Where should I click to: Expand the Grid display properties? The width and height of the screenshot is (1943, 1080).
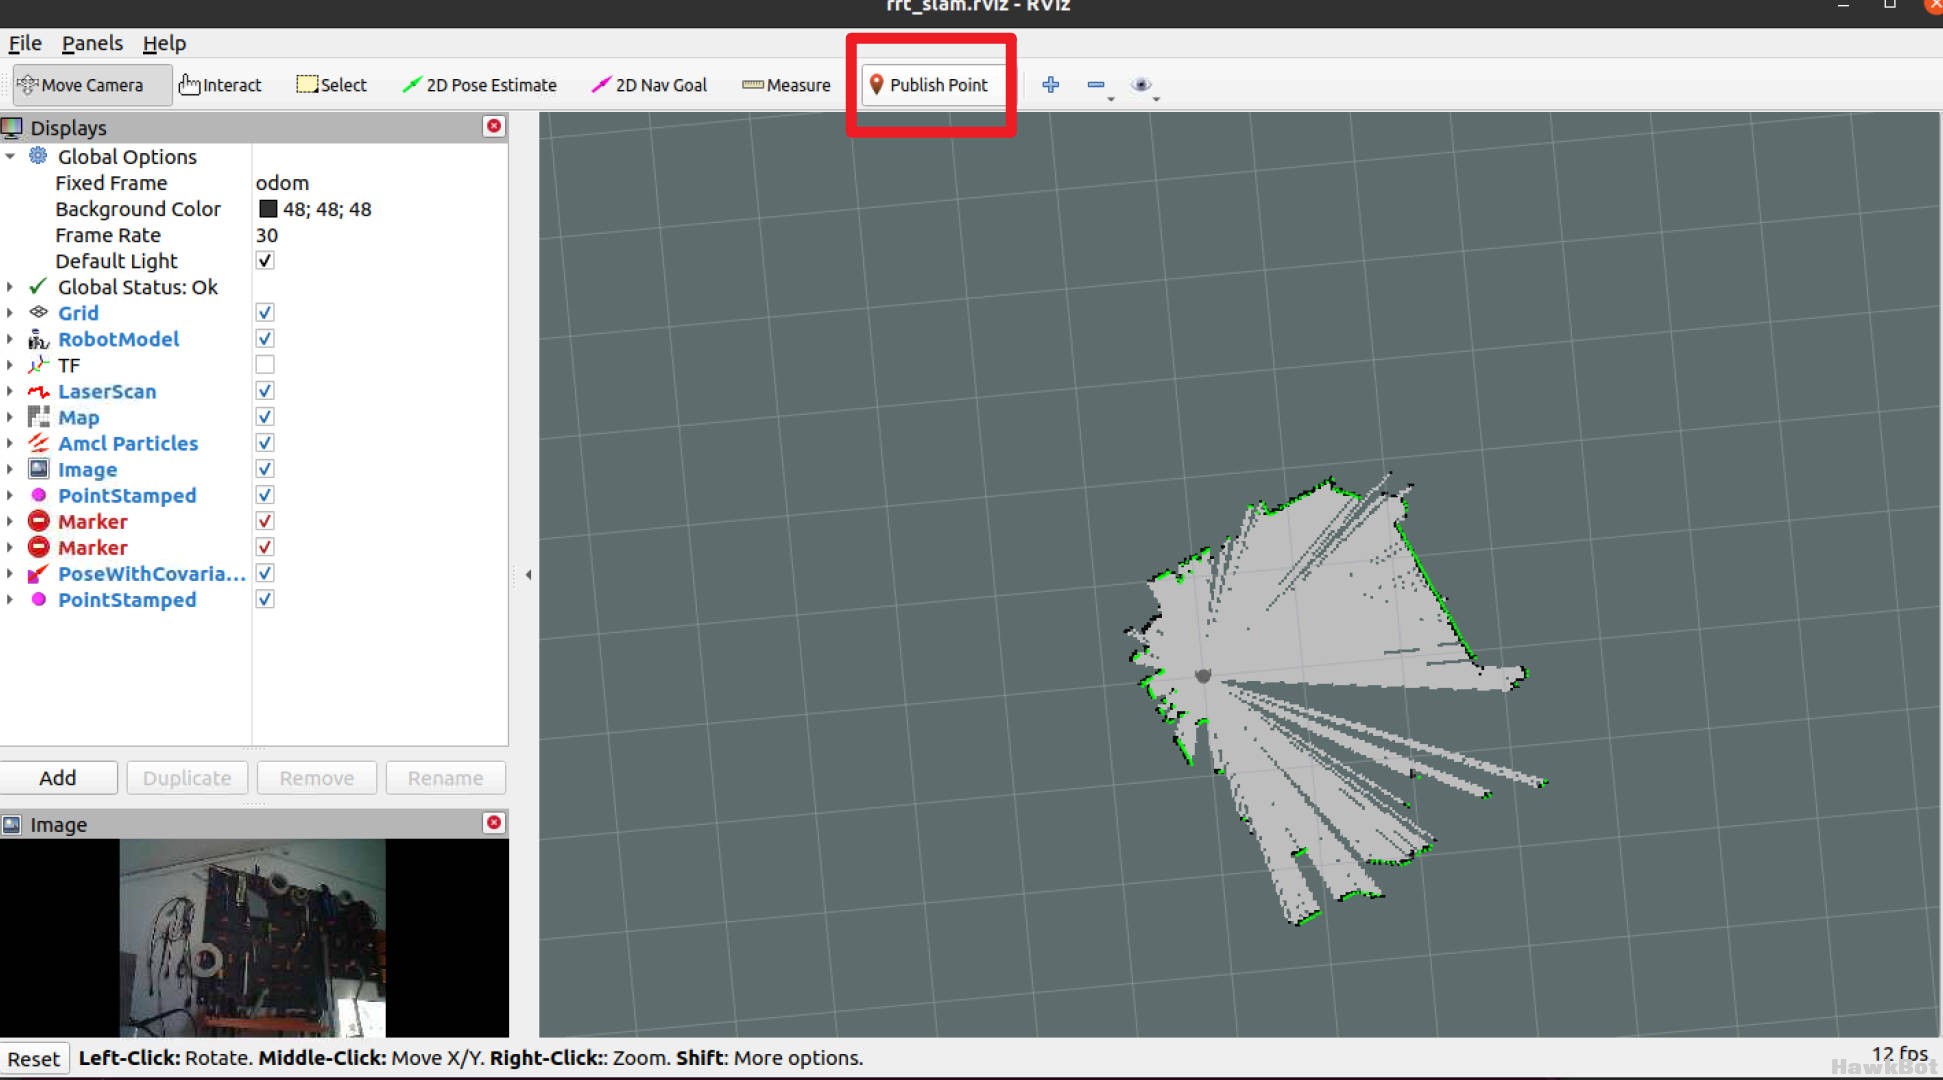tap(10, 313)
